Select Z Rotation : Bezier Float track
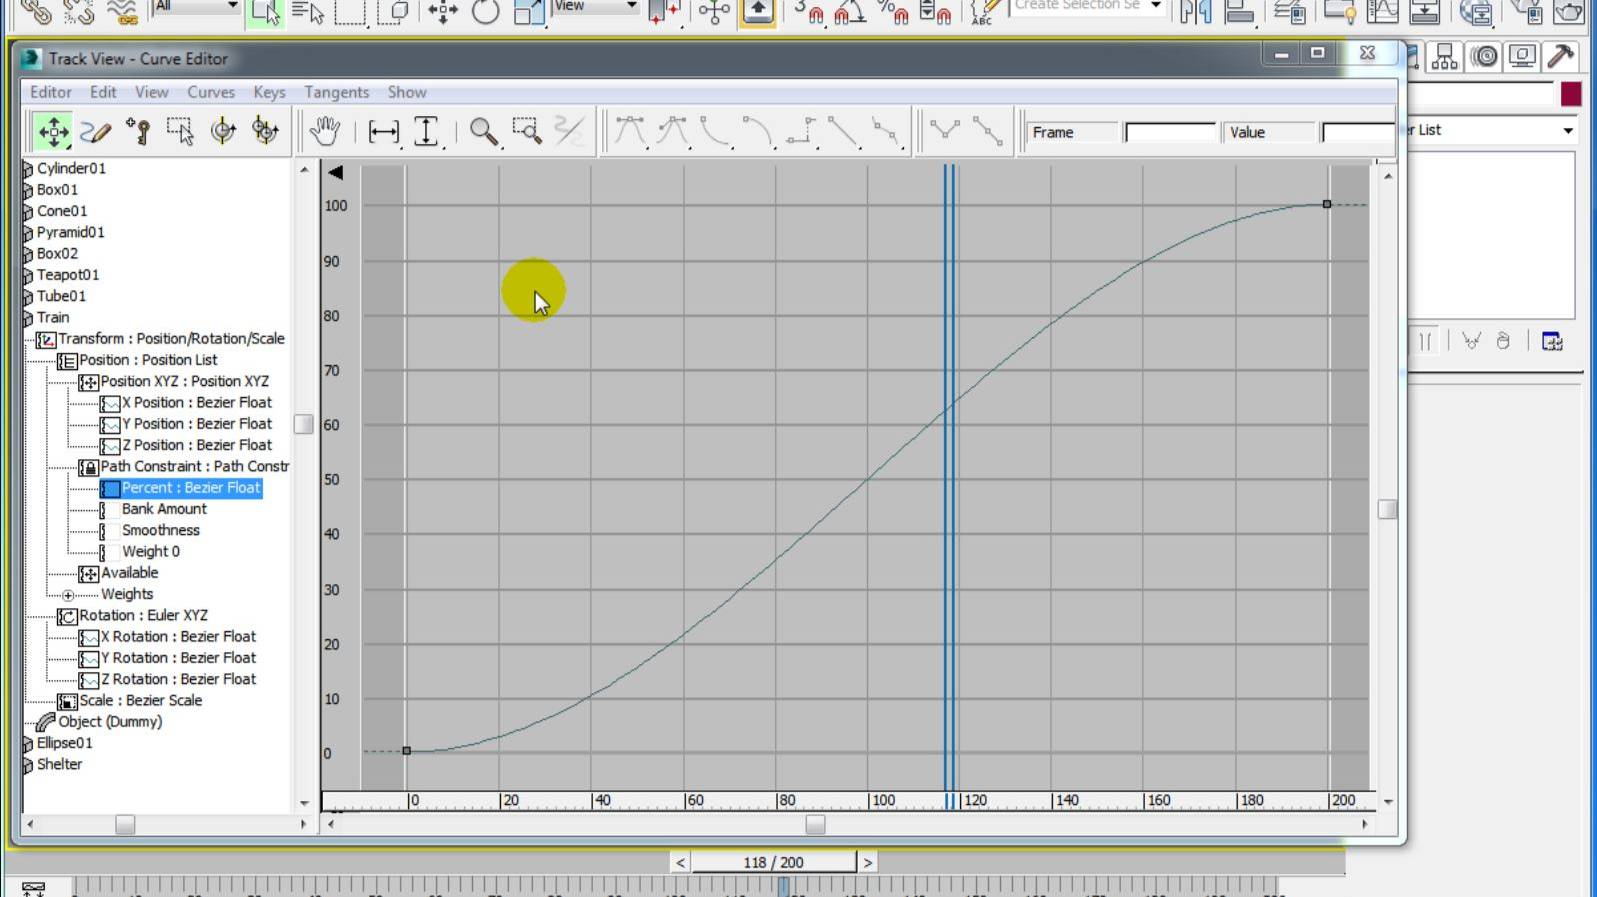 pos(178,679)
